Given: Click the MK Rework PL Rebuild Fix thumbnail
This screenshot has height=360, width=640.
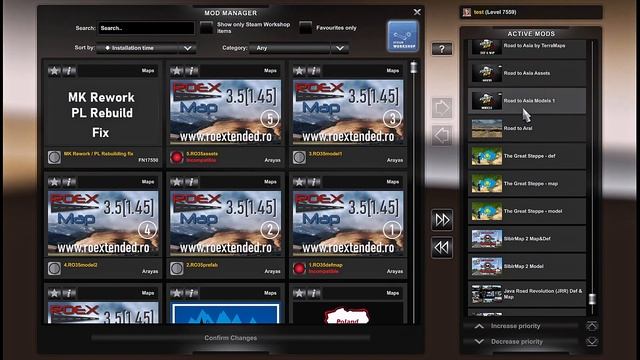Looking at the screenshot, I should (103, 112).
